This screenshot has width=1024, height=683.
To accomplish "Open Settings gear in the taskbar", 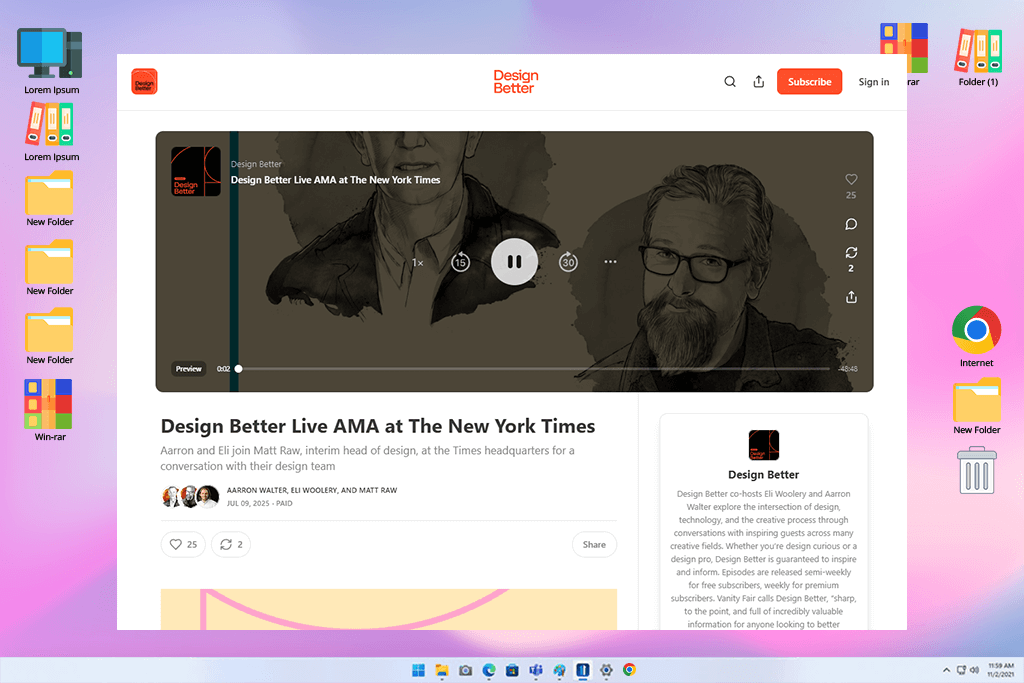I will (x=606, y=670).
